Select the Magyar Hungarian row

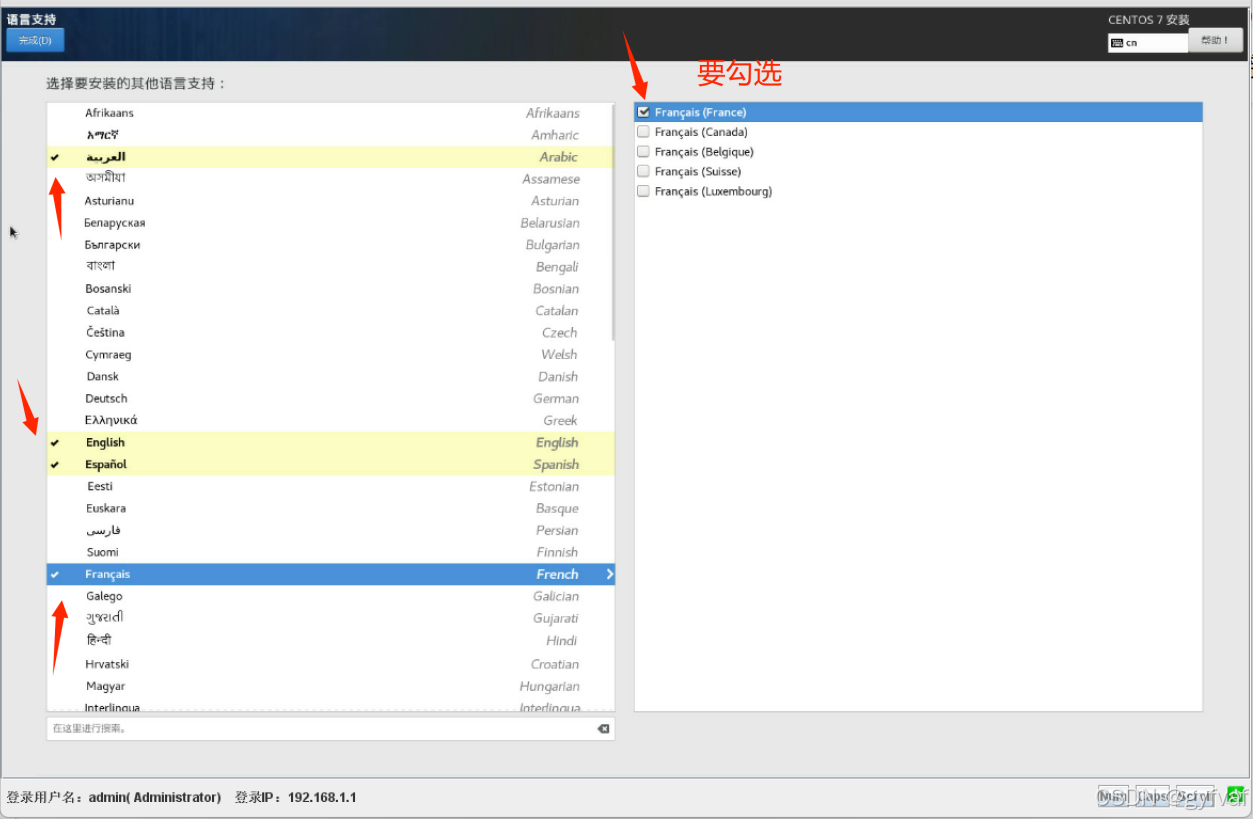(328, 687)
